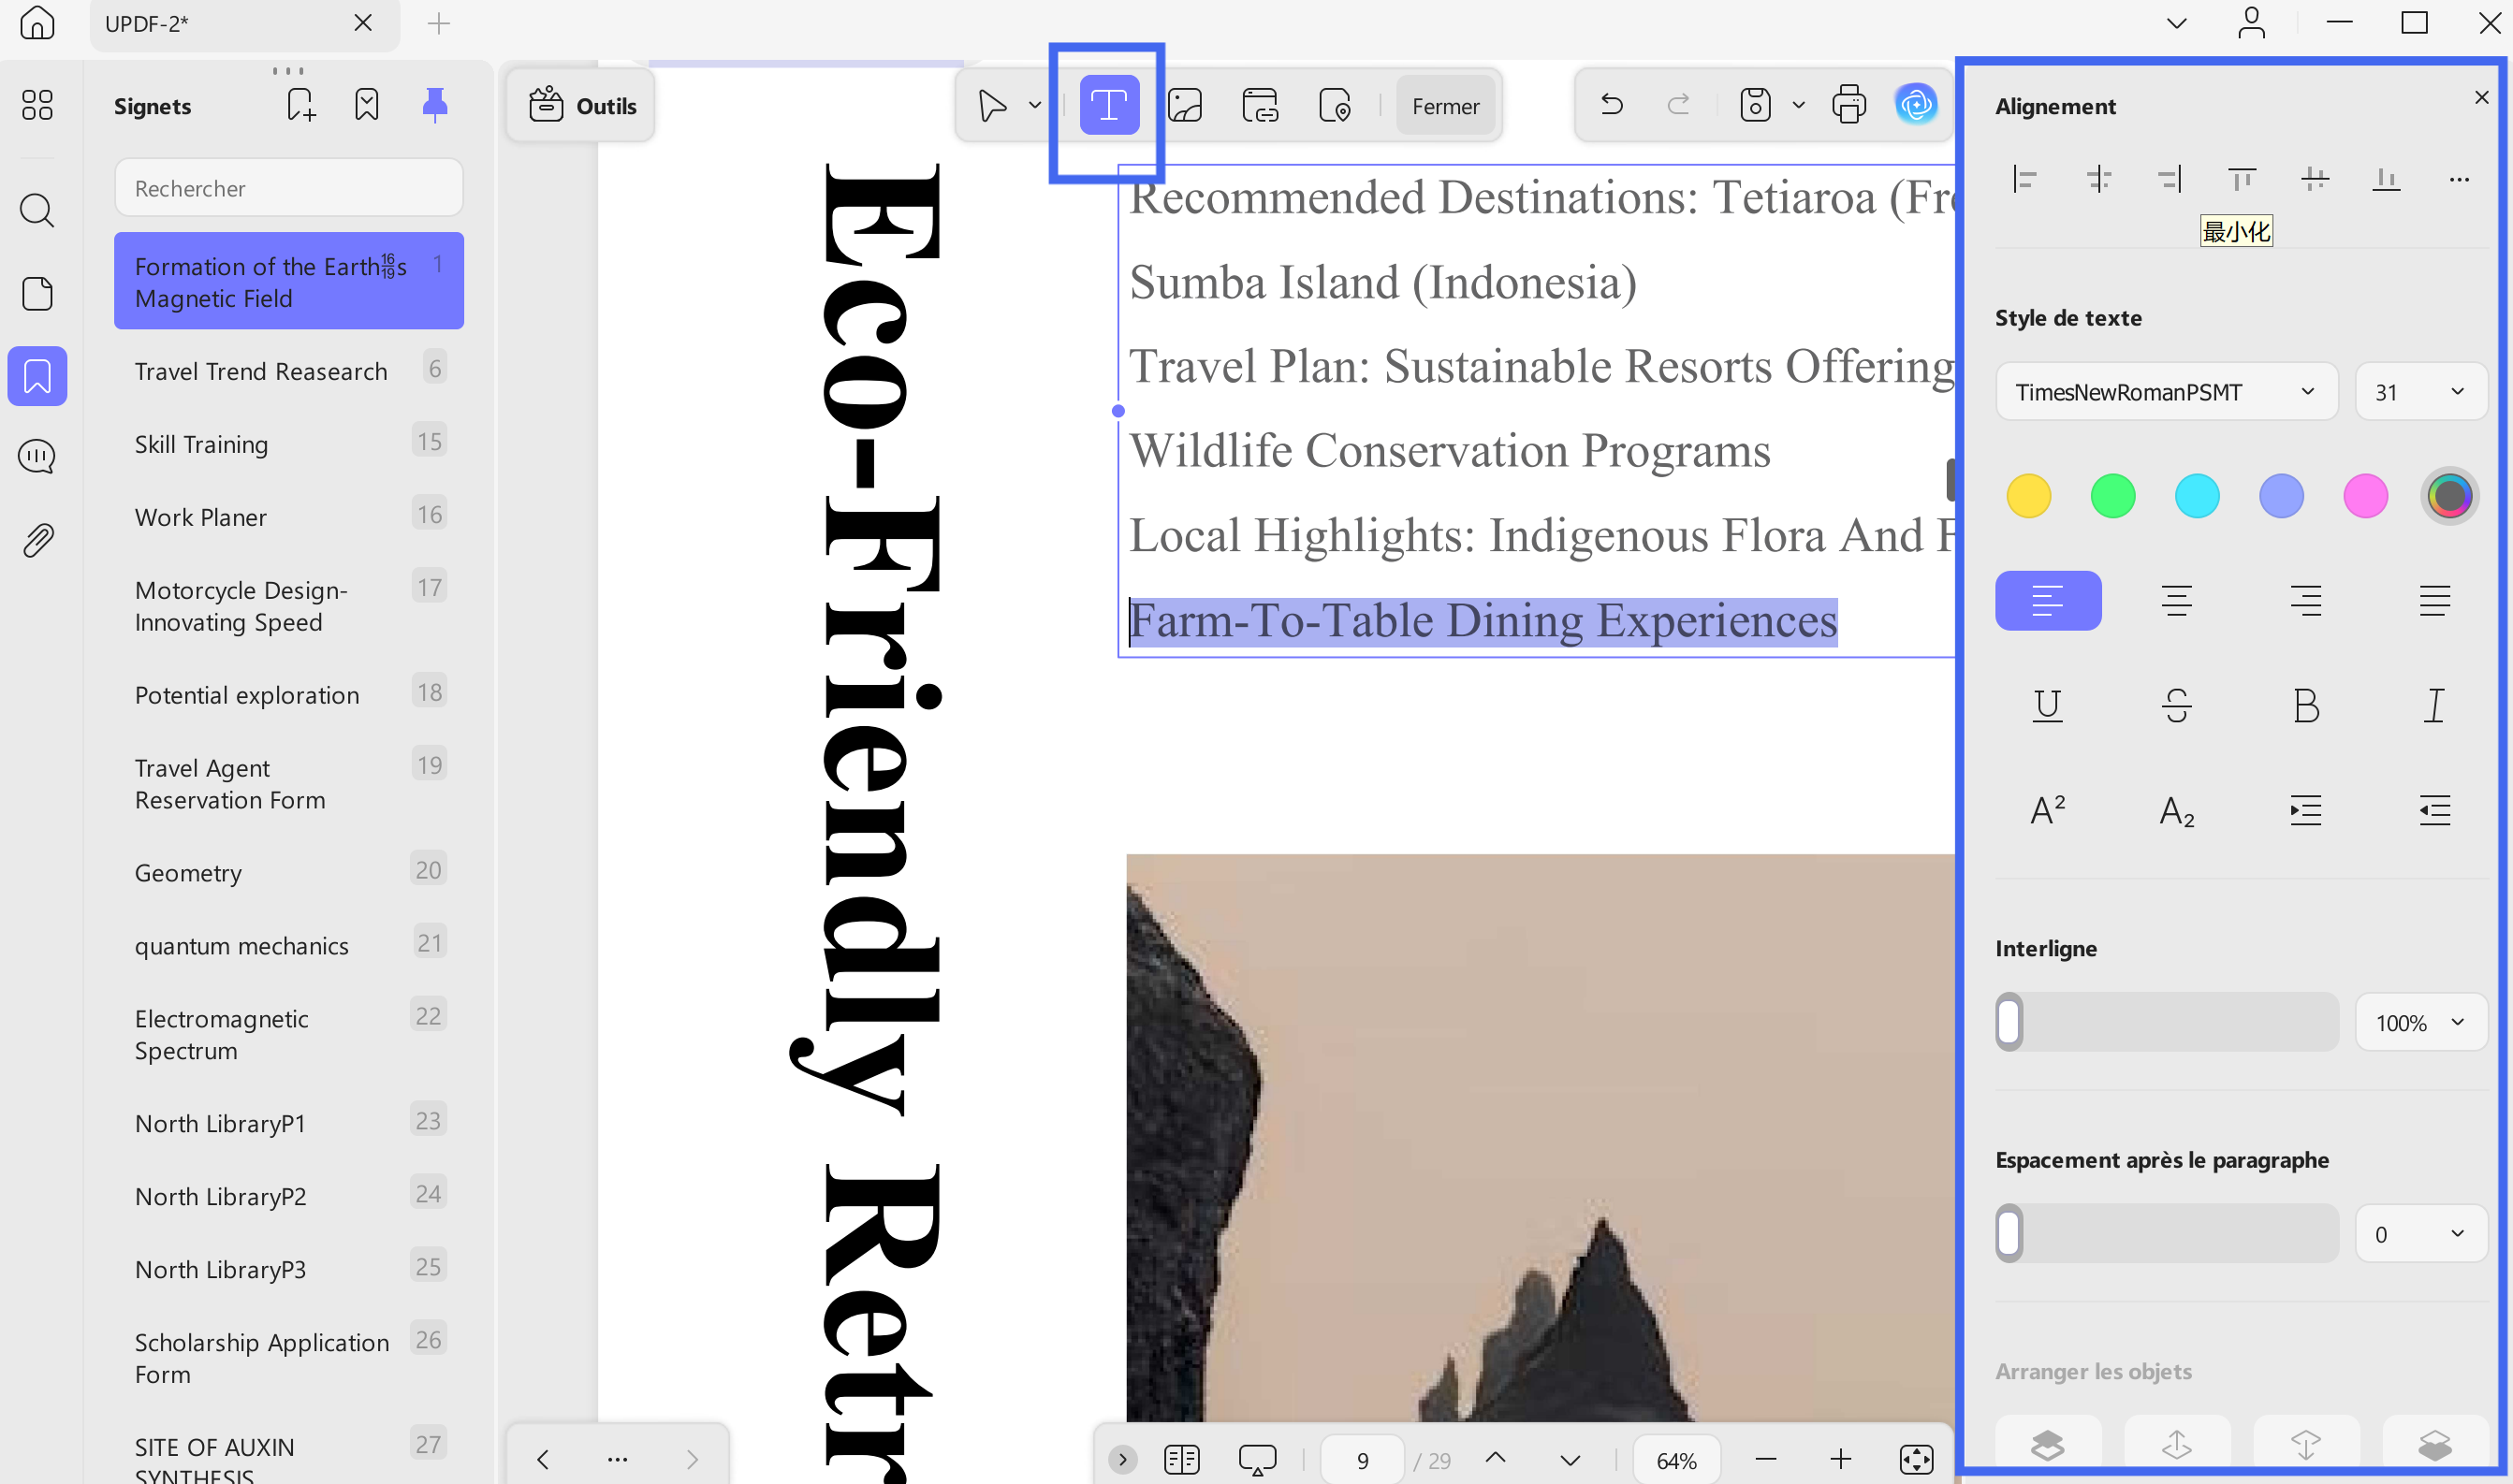
Task: Remove bookmark icon in Signets header
Action: point(367,105)
